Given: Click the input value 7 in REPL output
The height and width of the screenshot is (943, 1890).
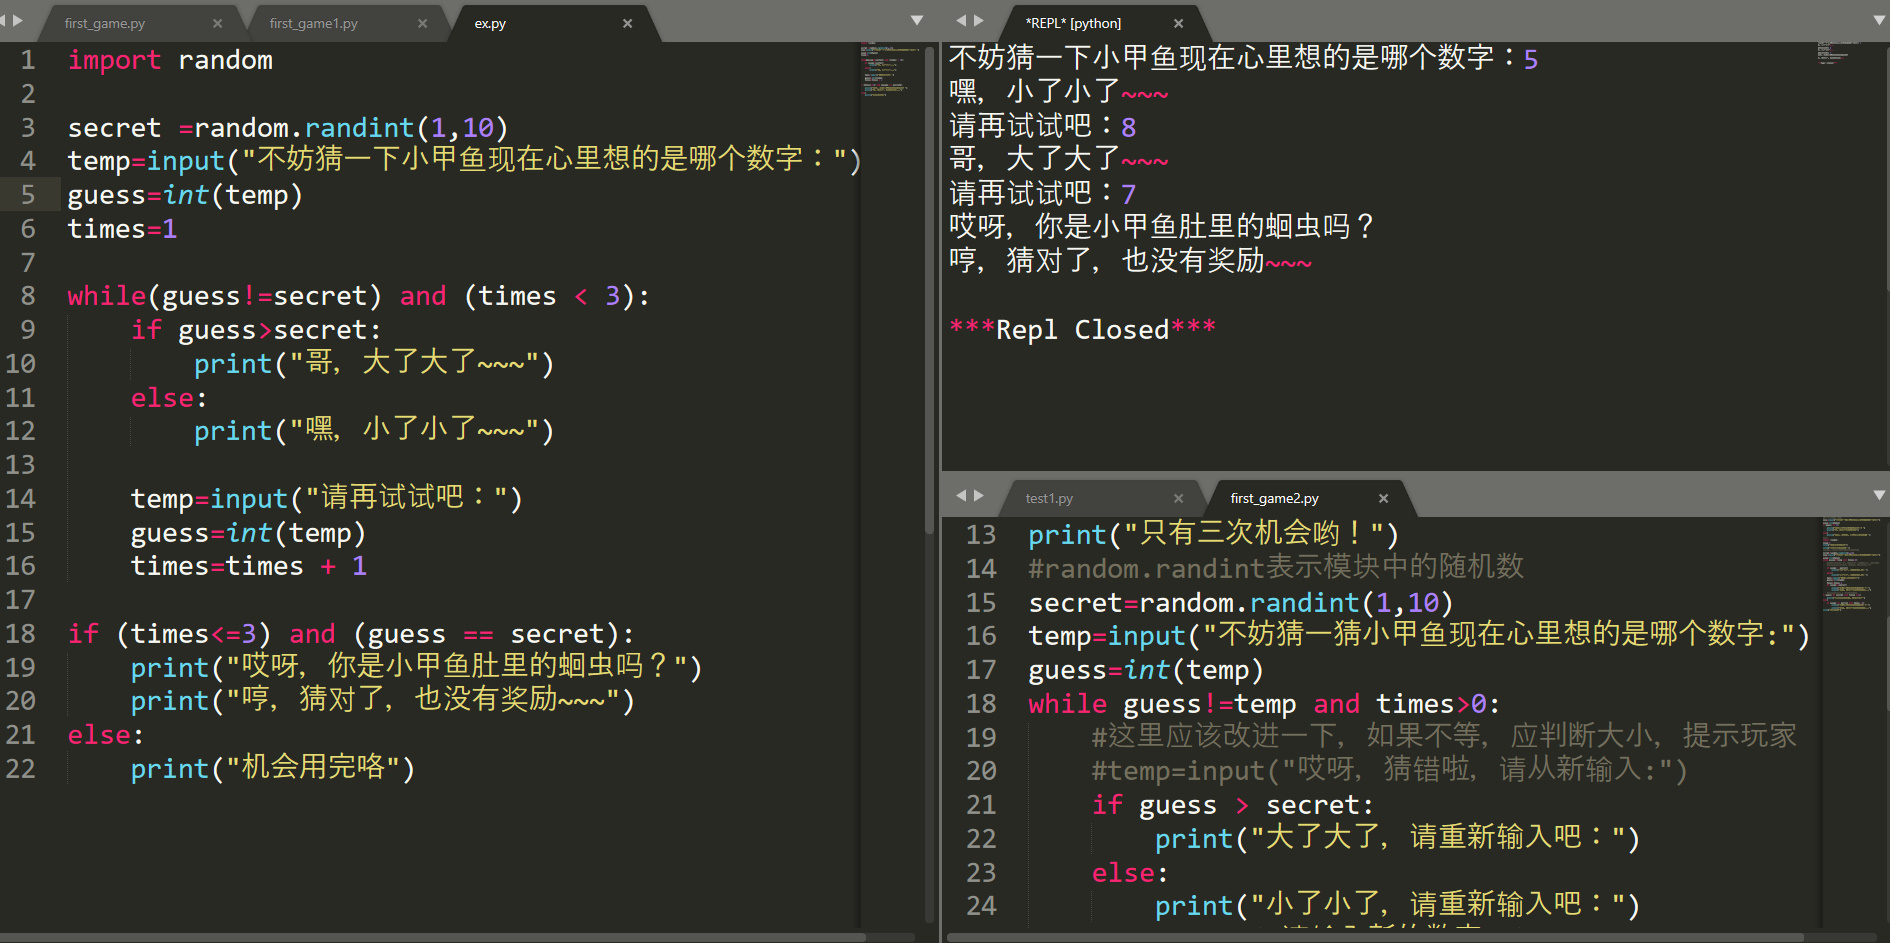Looking at the screenshot, I should 1129,194.
